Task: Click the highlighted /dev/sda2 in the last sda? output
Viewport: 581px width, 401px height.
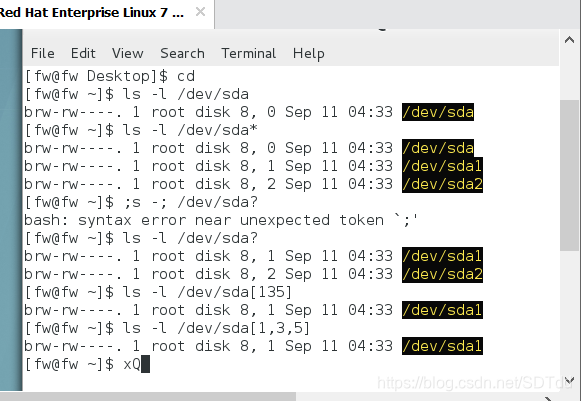Action: pos(442,274)
